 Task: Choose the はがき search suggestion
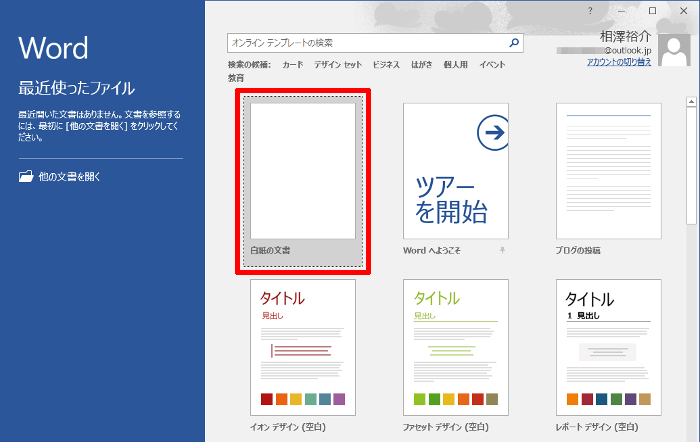421,65
